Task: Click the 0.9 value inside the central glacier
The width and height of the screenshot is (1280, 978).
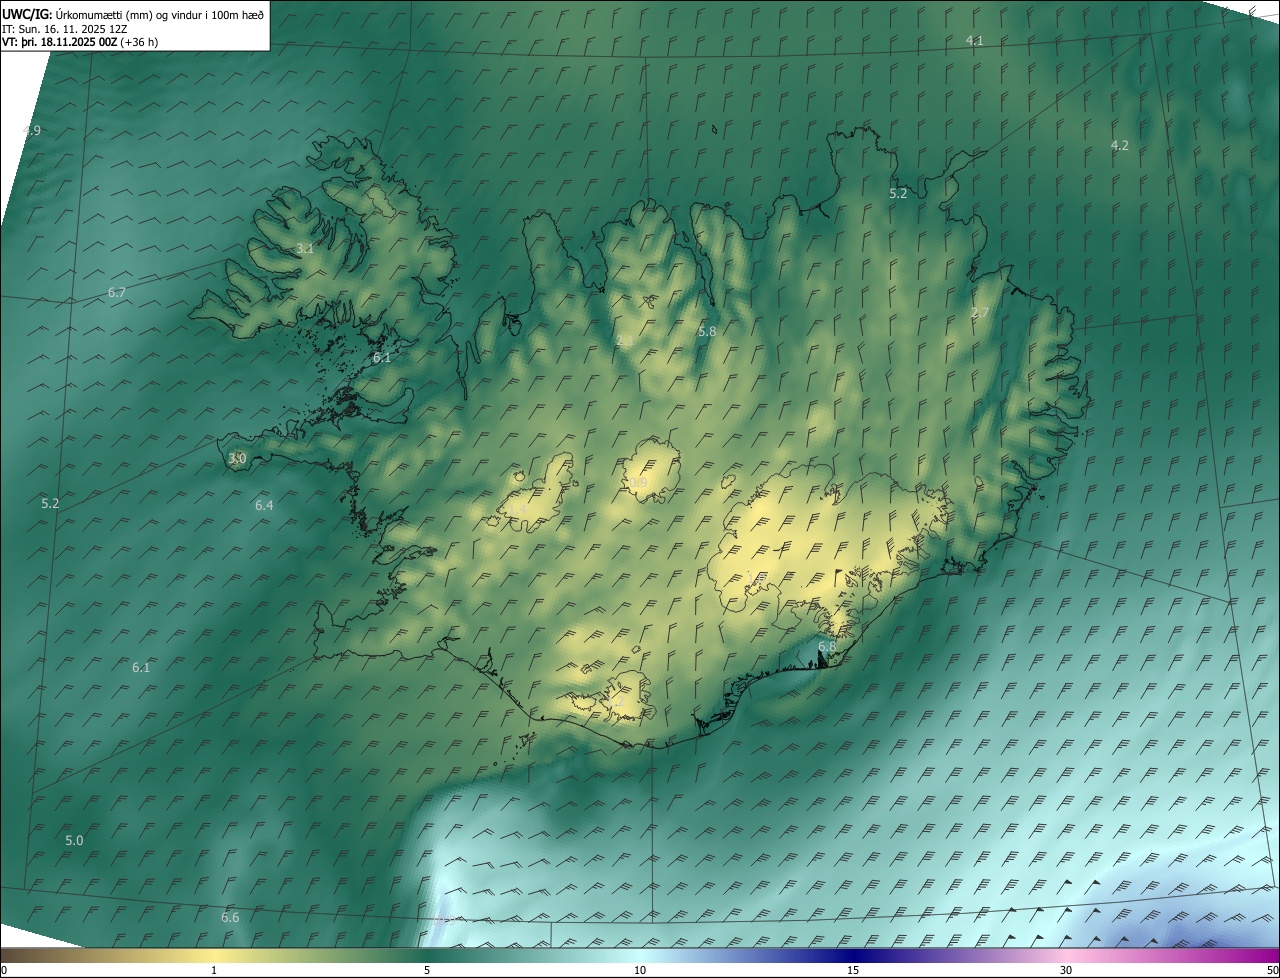Action: (x=638, y=482)
